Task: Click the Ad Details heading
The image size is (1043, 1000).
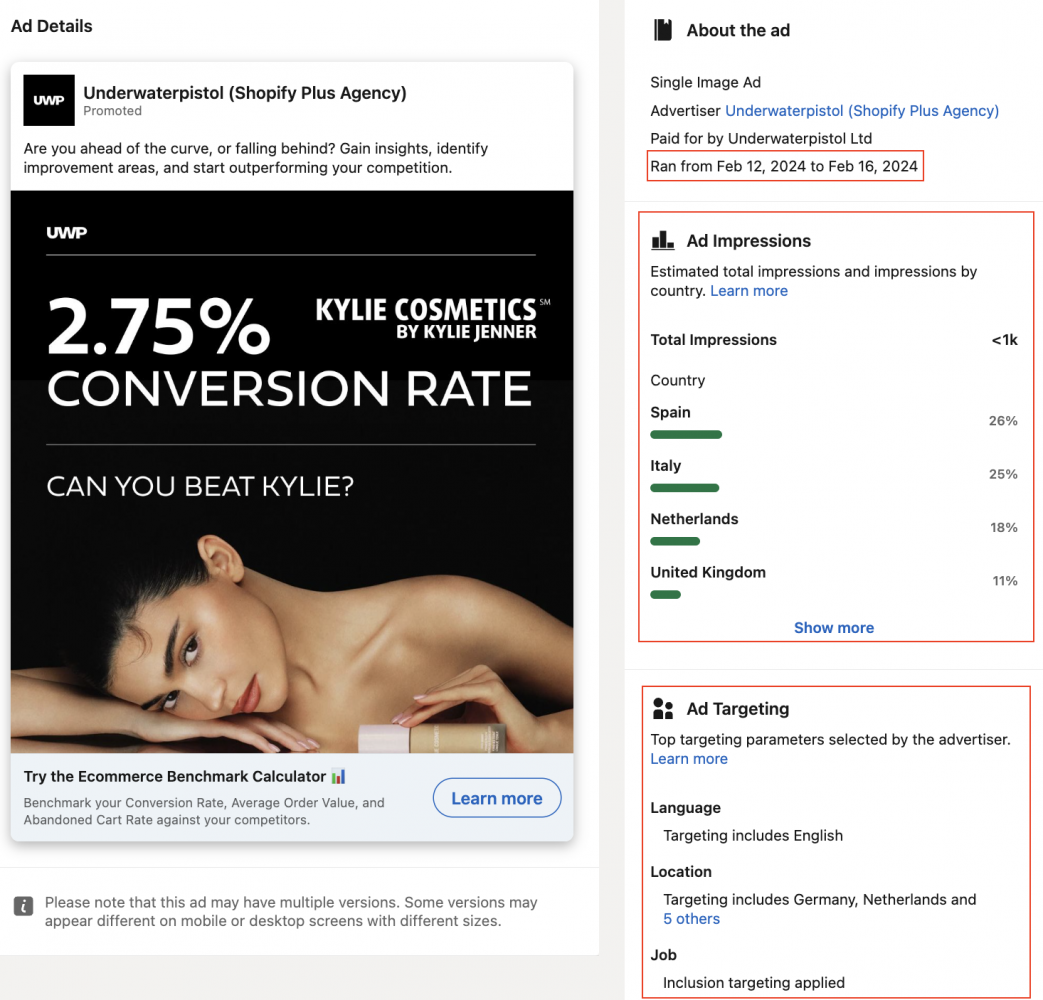Action: click(52, 26)
